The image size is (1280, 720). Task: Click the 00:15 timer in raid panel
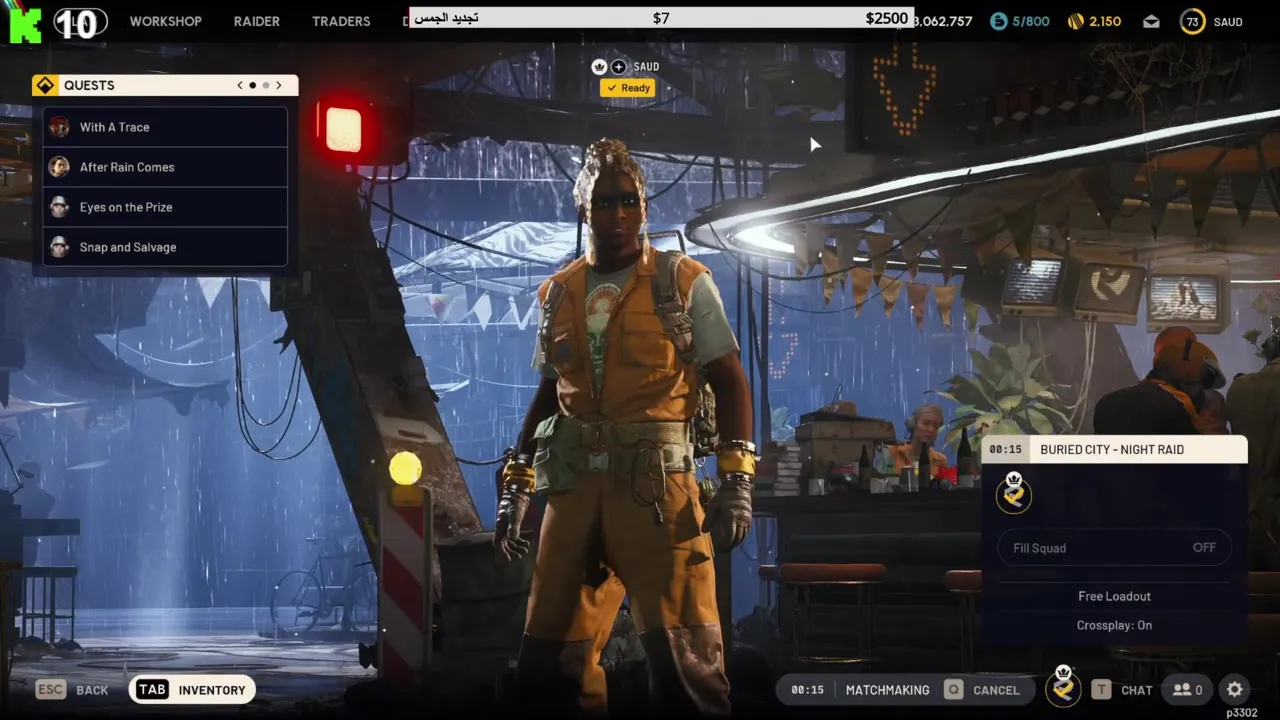(x=1005, y=450)
